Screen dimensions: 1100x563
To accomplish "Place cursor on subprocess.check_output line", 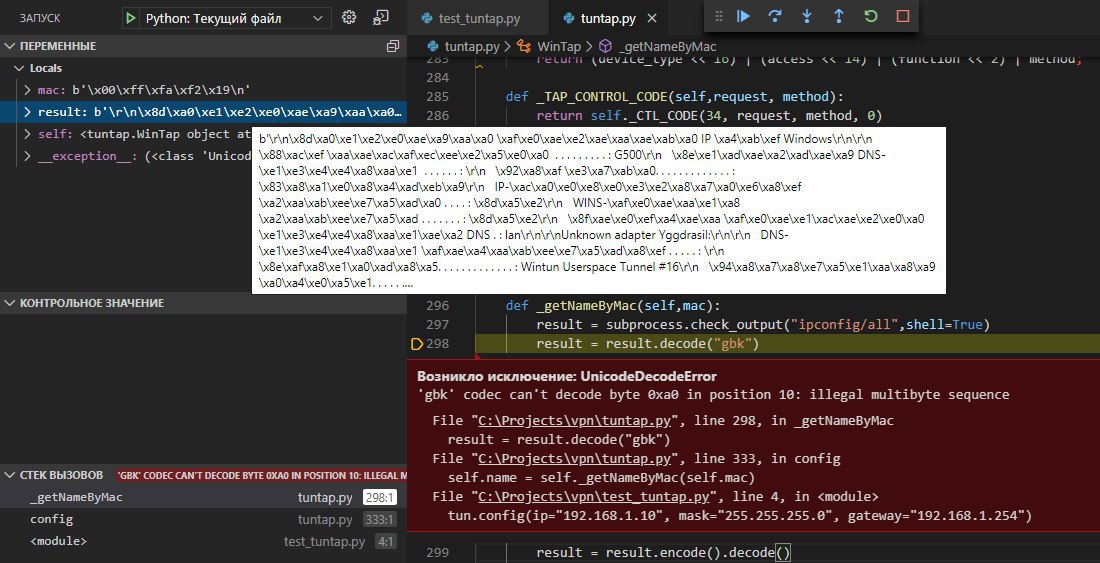I will coord(763,325).
